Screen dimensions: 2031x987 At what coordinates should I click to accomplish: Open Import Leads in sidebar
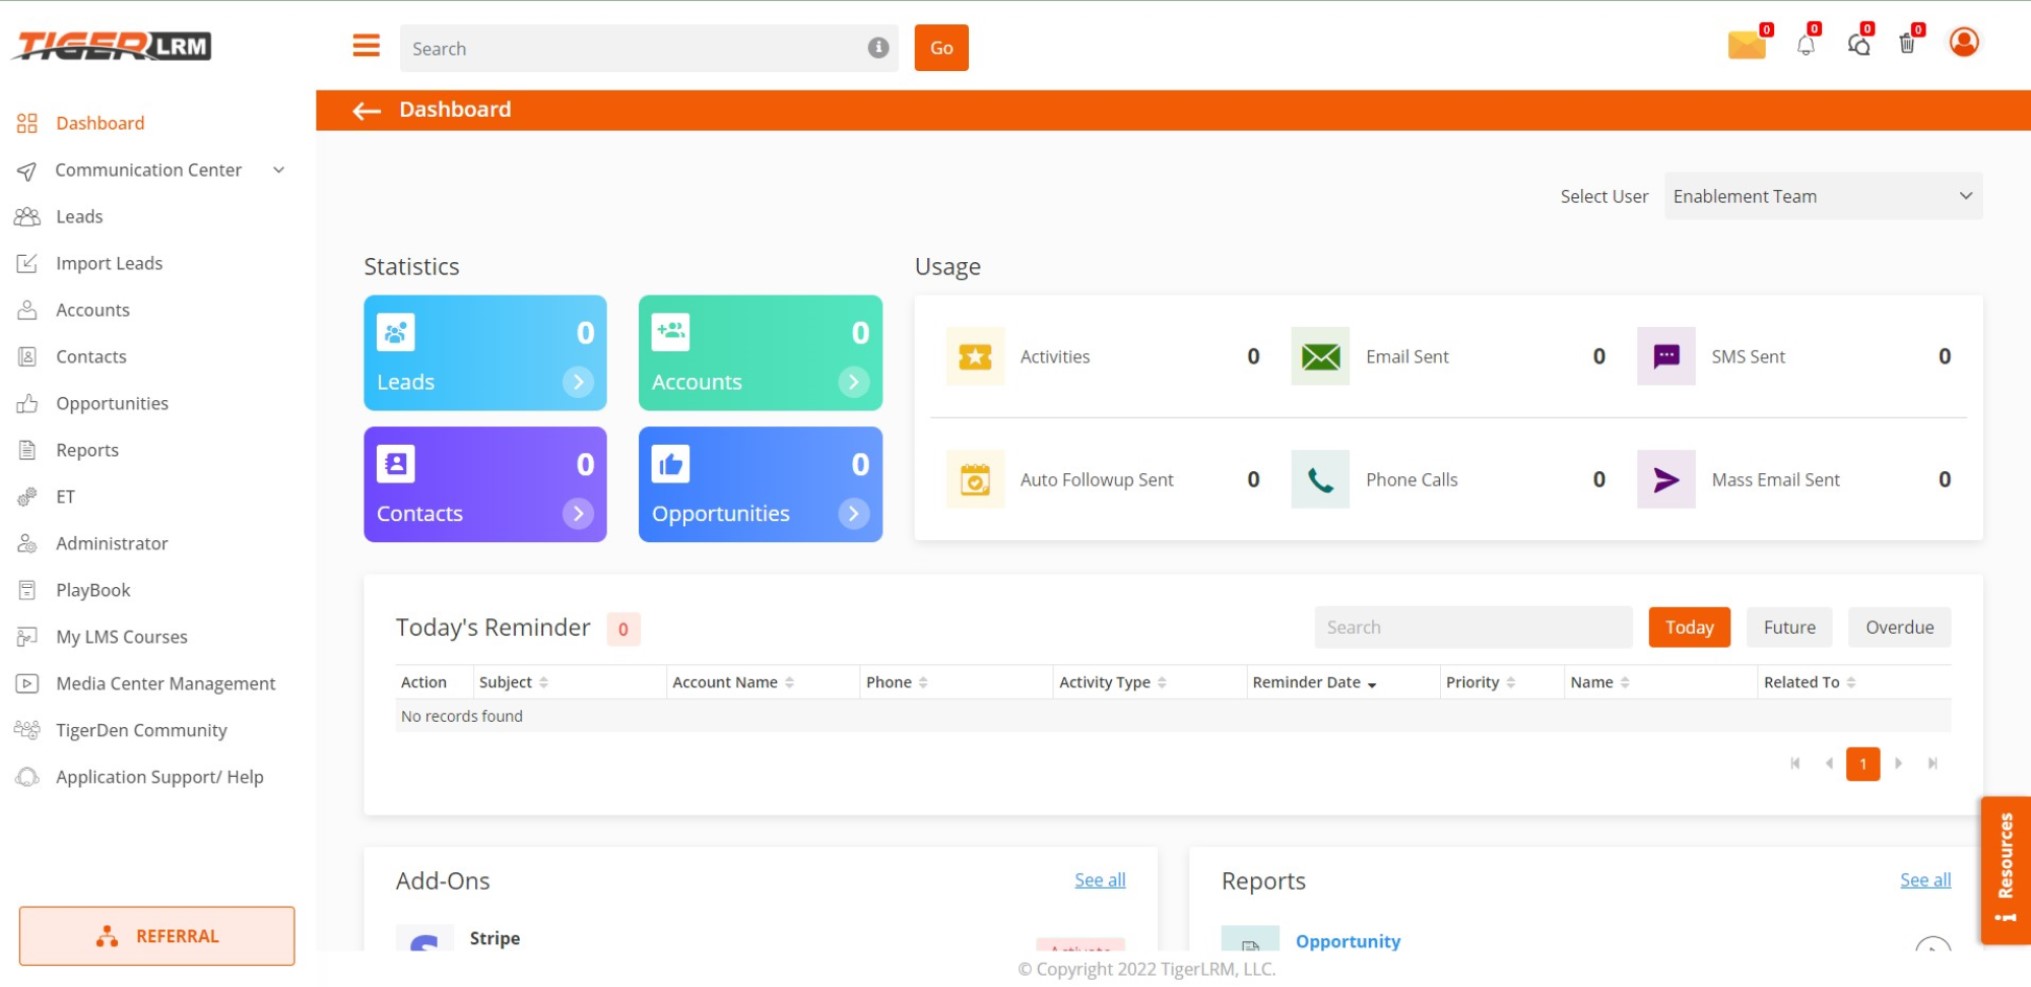(x=109, y=263)
